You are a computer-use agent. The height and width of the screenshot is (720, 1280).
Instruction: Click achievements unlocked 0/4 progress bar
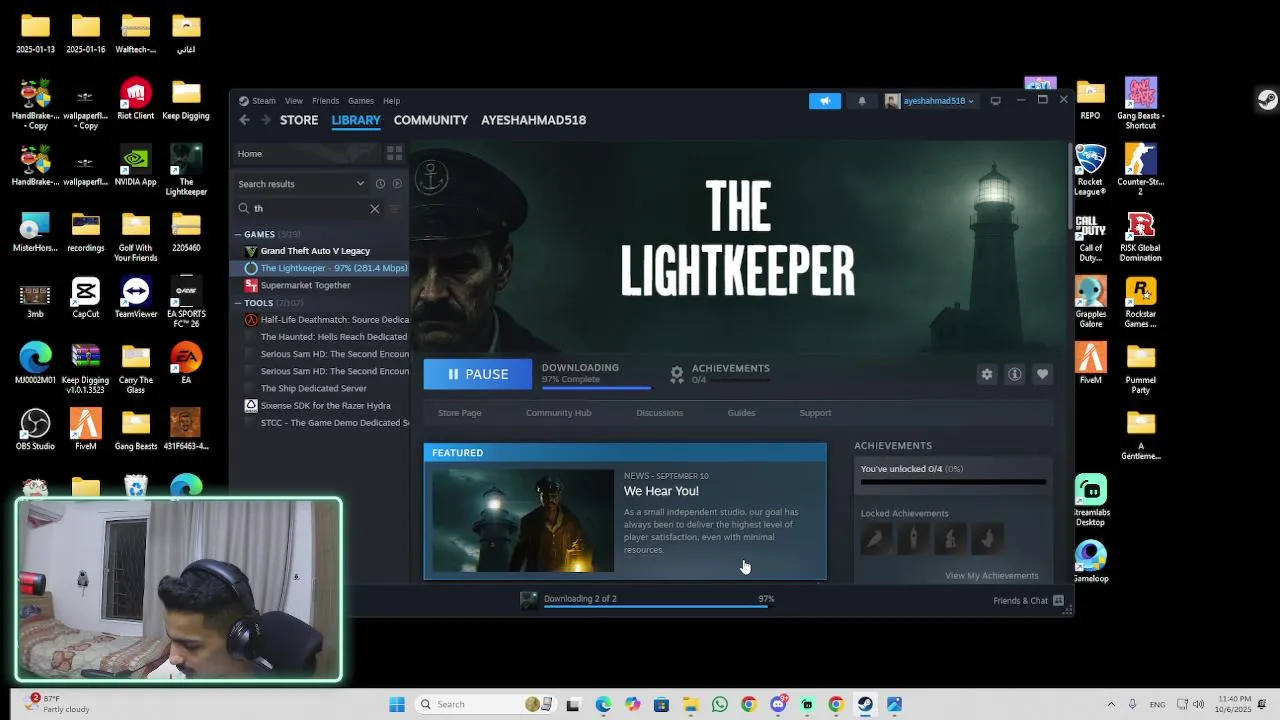[x=953, y=482]
